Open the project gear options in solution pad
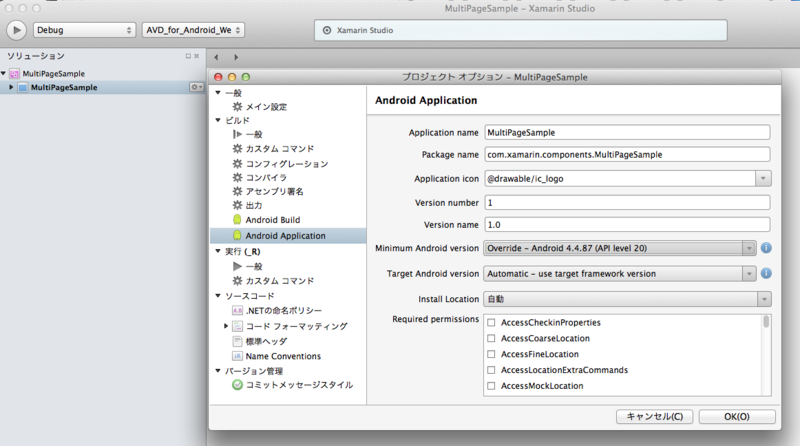Screen dimensions: 800x446 click(x=196, y=87)
